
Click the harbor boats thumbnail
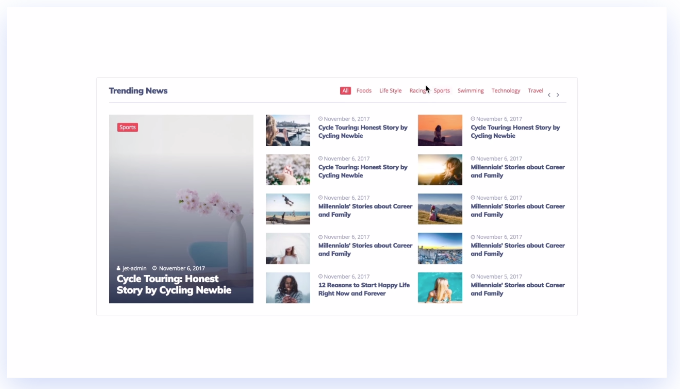tap(288, 130)
